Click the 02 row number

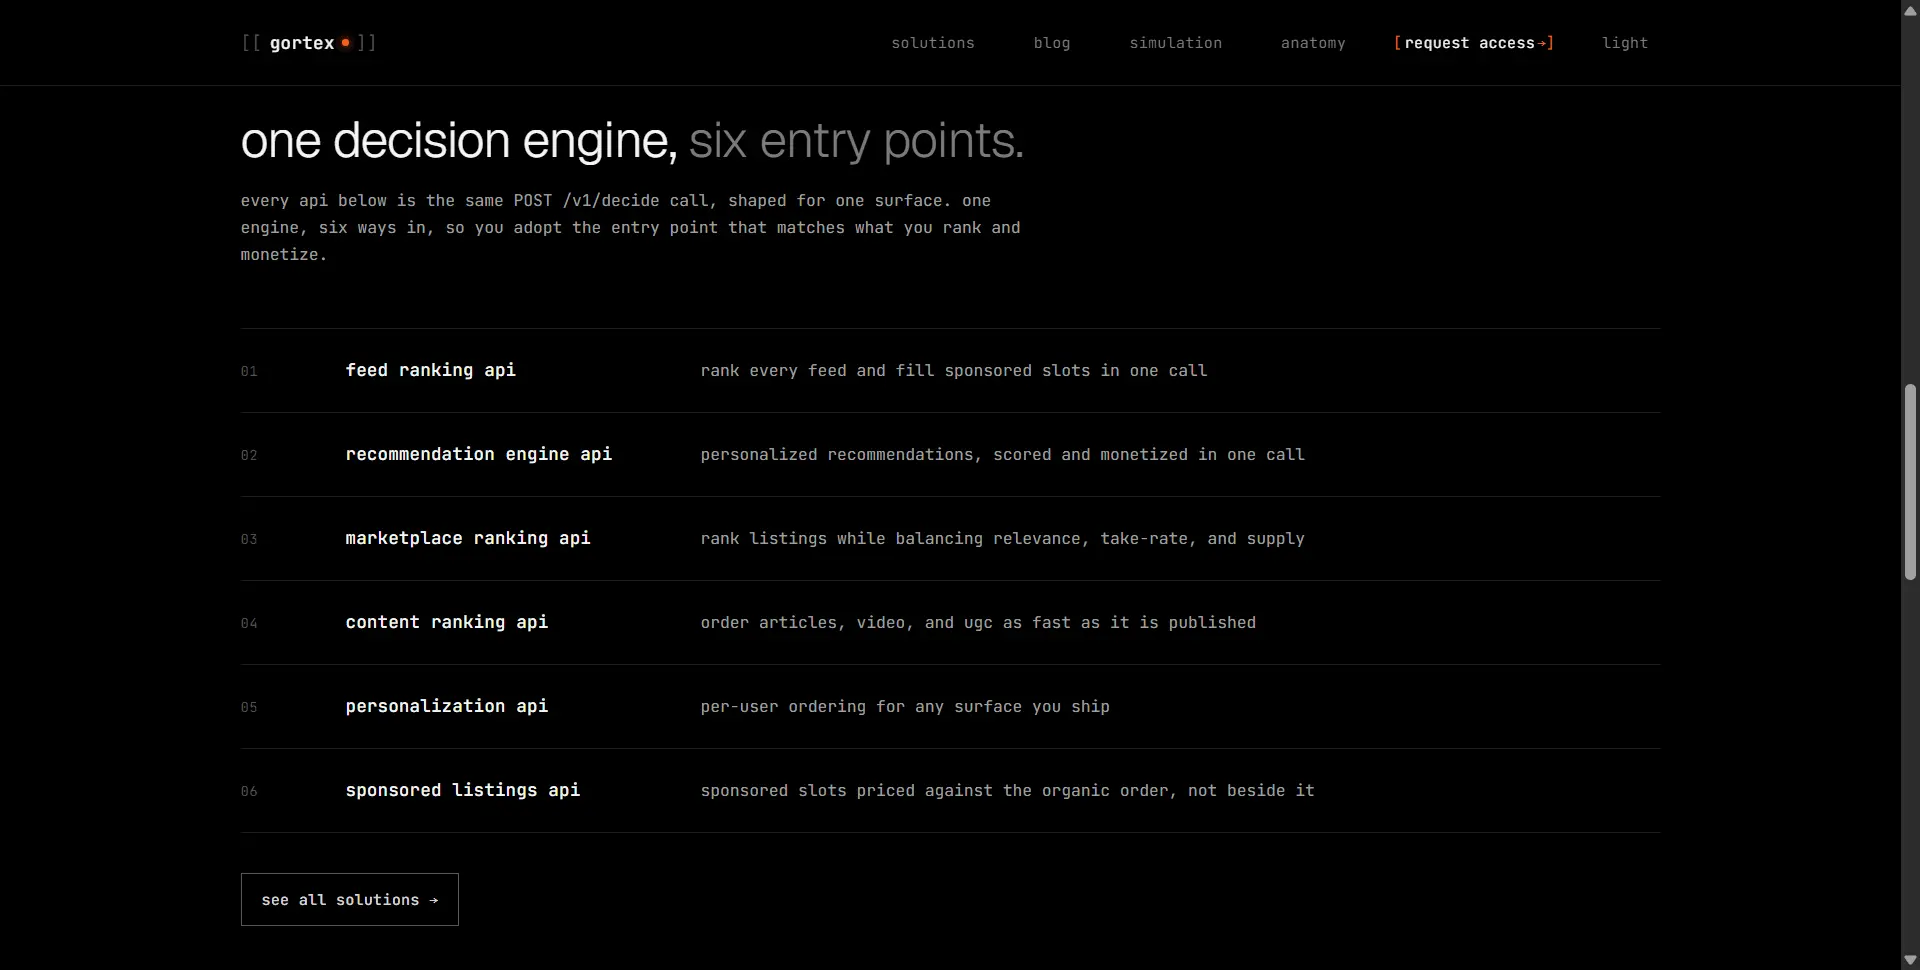pyautogui.click(x=249, y=455)
